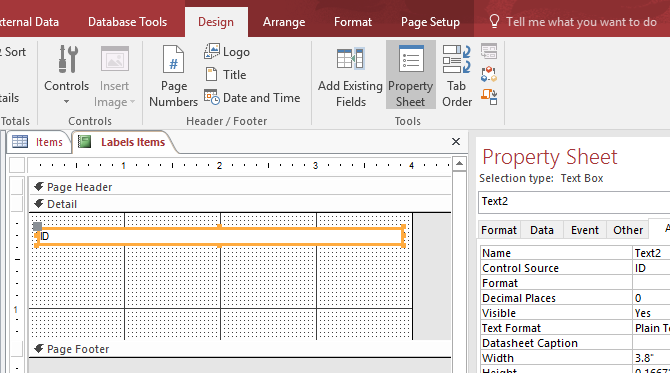This screenshot has width=670, height=373.
Task: Click the Datasheet Caption property field
Action: pyautogui.click(x=651, y=343)
